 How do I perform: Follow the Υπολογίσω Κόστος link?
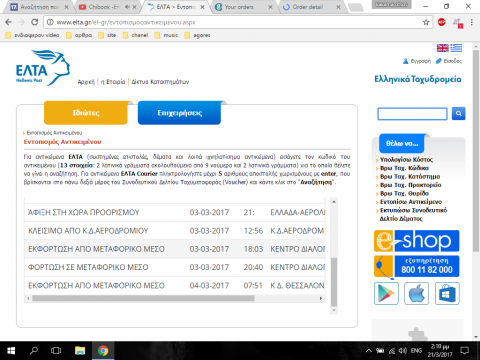406,160
